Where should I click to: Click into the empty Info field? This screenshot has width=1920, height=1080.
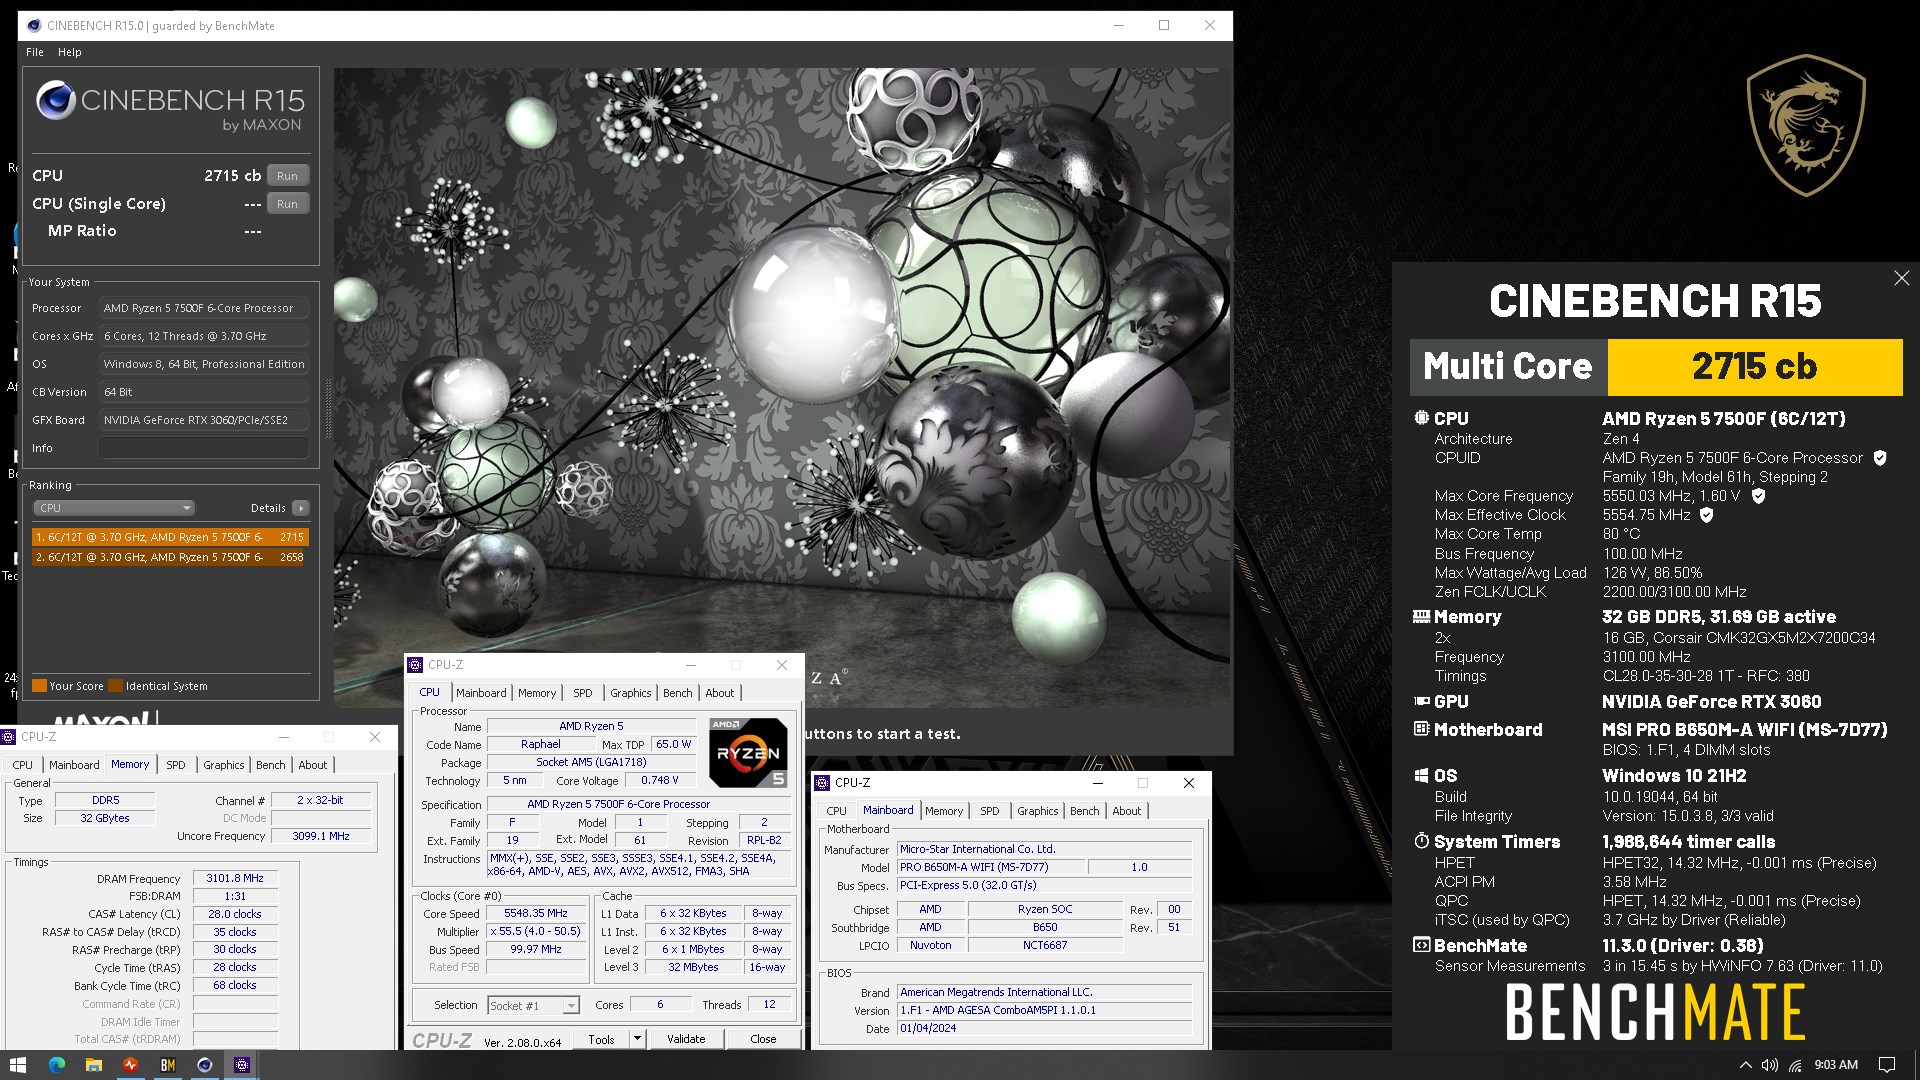[204, 448]
